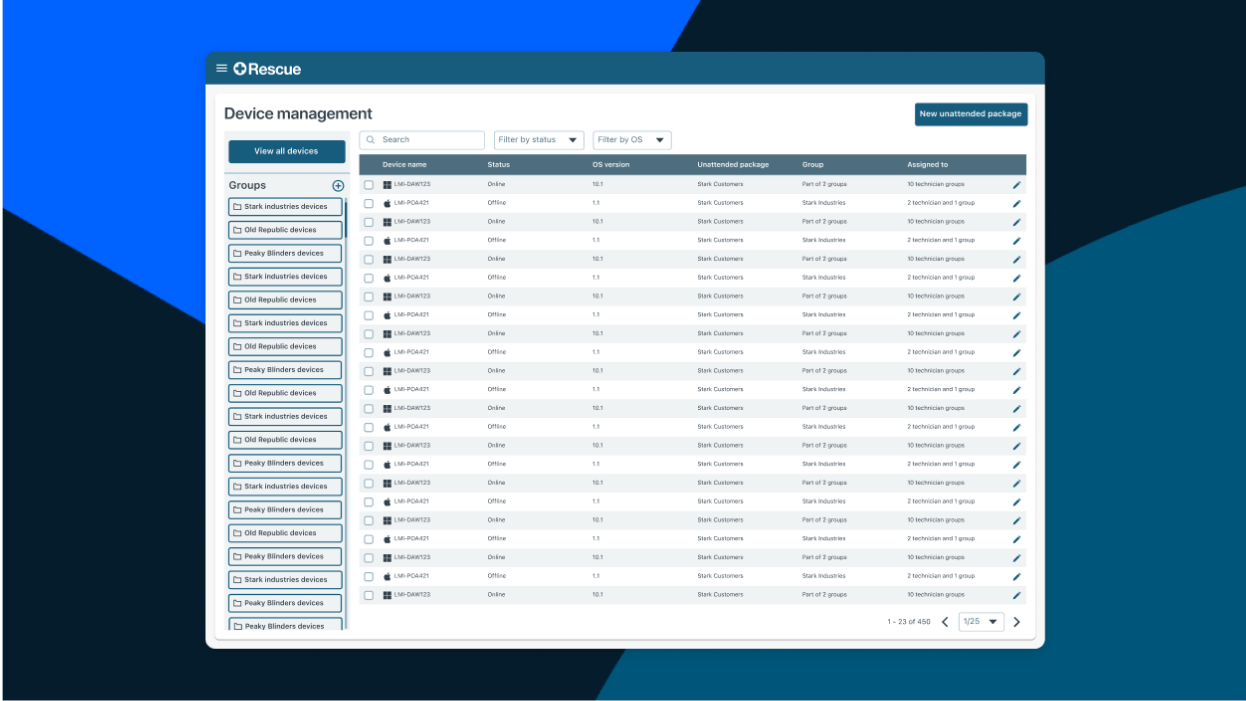Go to previous page with the left chevron
Image resolution: width=1246 pixels, height=701 pixels.
tap(944, 621)
